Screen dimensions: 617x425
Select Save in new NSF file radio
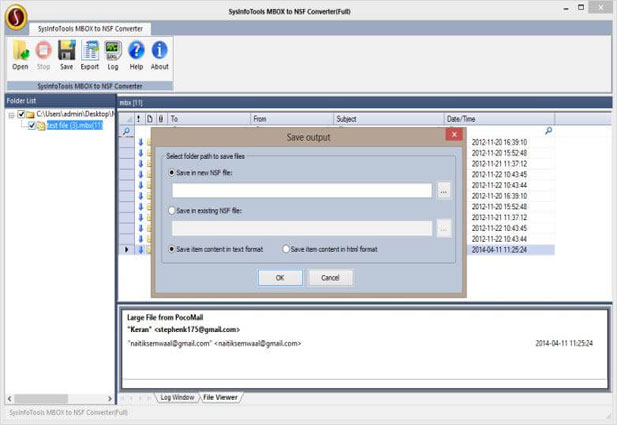172,173
